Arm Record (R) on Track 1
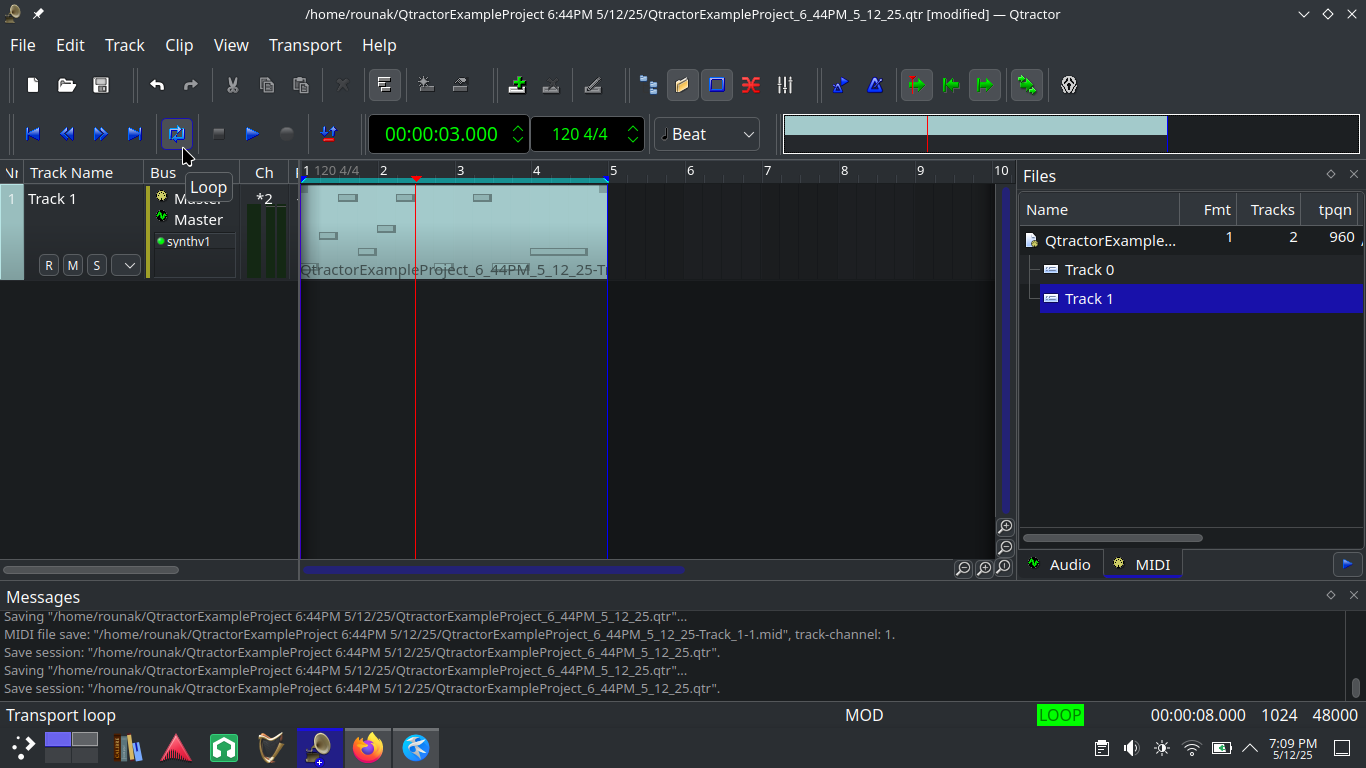This screenshot has width=1366, height=768. point(48,265)
